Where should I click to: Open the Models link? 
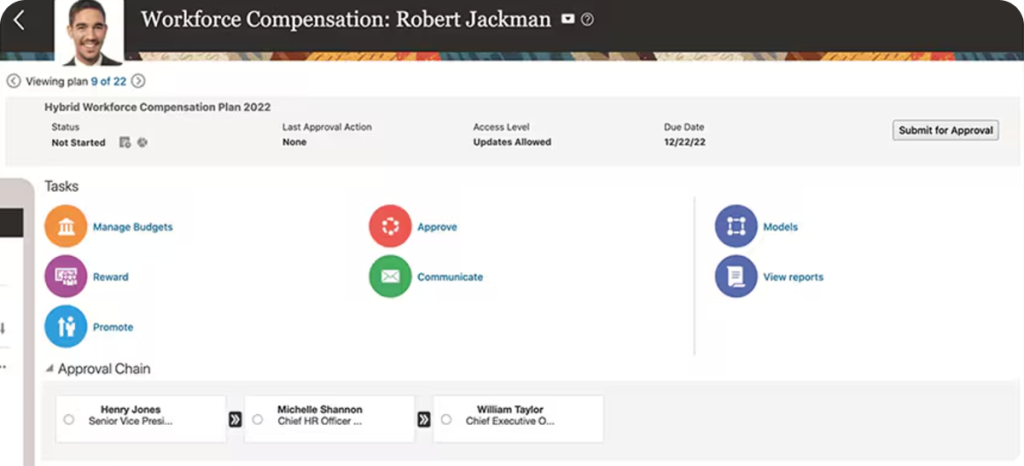780,227
